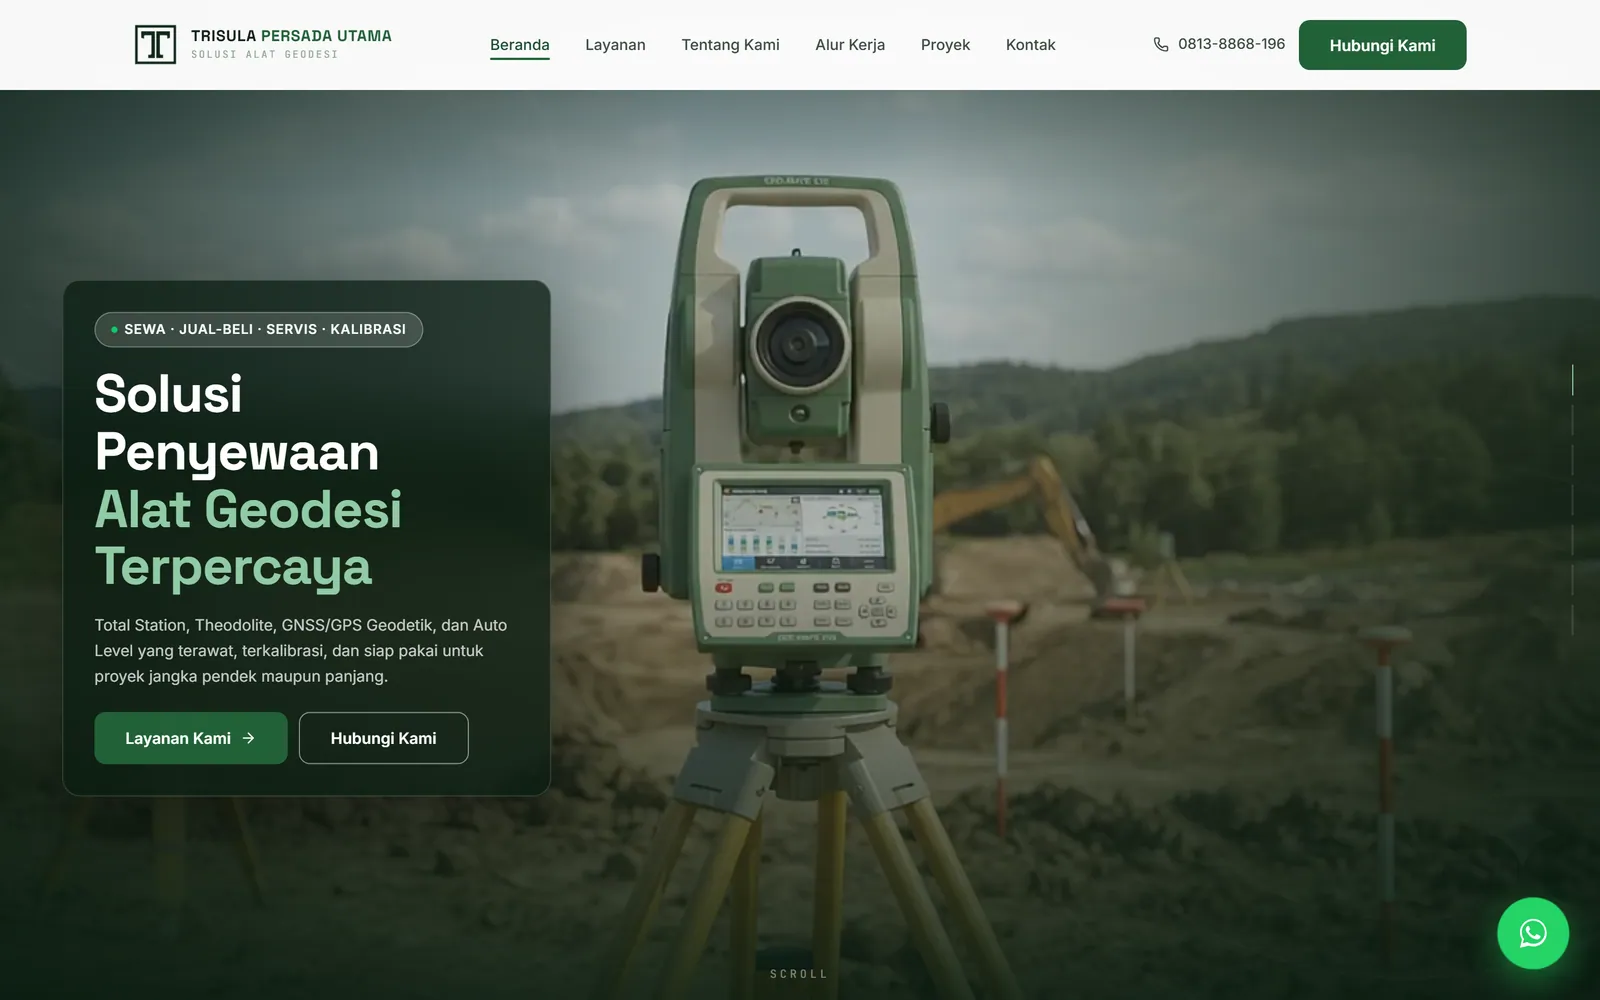Click the TRISULA PERSADA UTAMA brand name
The image size is (1600, 1000).
tap(291, 36)
